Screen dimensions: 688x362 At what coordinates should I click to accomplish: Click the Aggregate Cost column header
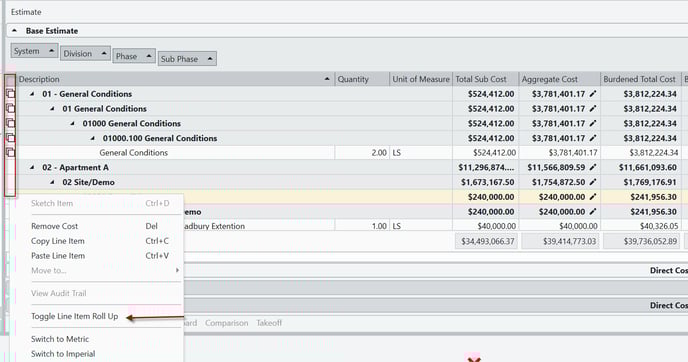pyautogui.click(x=559, y=79)
